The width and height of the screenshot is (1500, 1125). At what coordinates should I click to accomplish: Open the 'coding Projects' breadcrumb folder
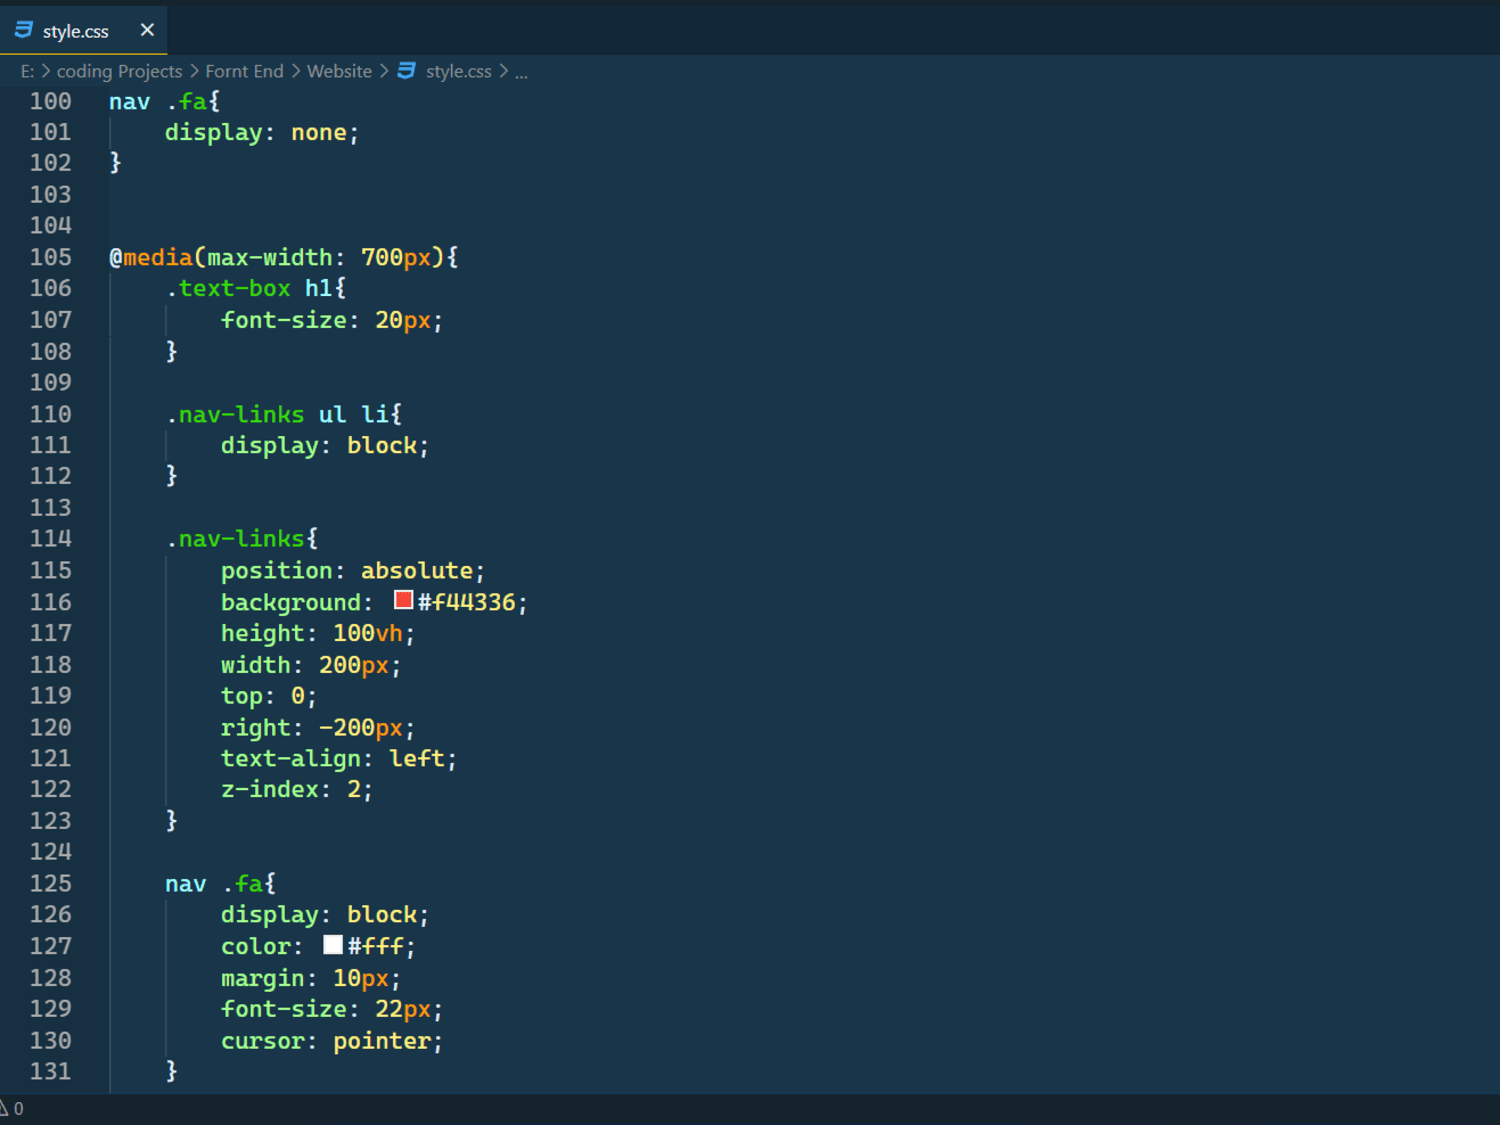pos(119,71)
